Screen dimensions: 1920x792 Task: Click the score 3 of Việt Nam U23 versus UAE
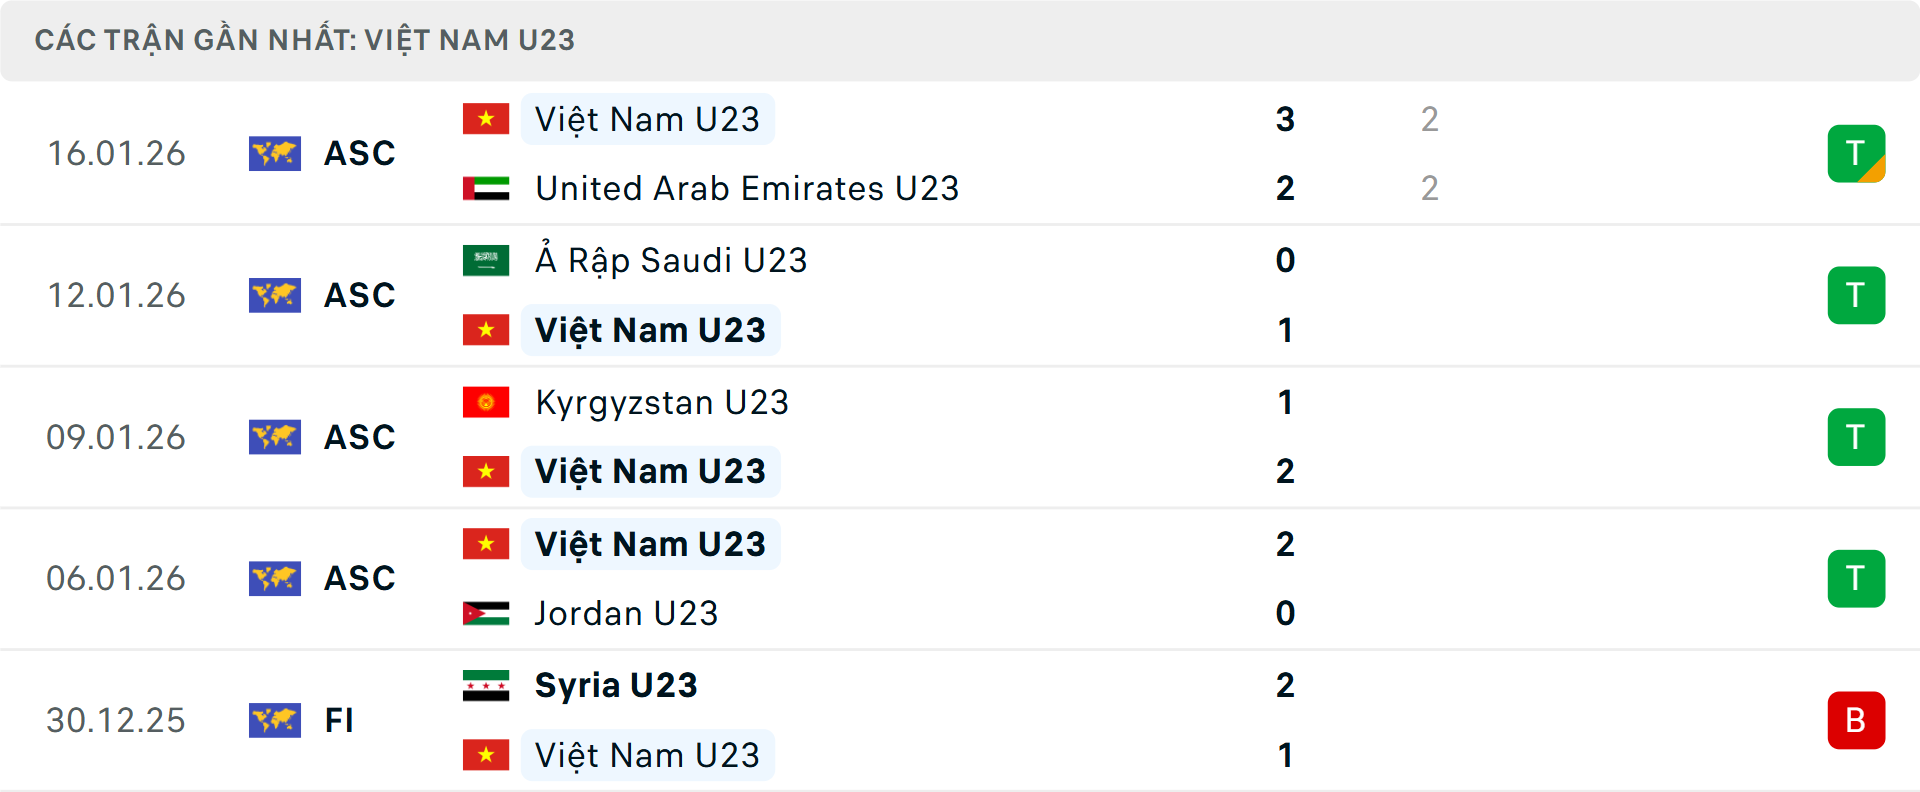pyautogui.click(x=1284, y=119)
